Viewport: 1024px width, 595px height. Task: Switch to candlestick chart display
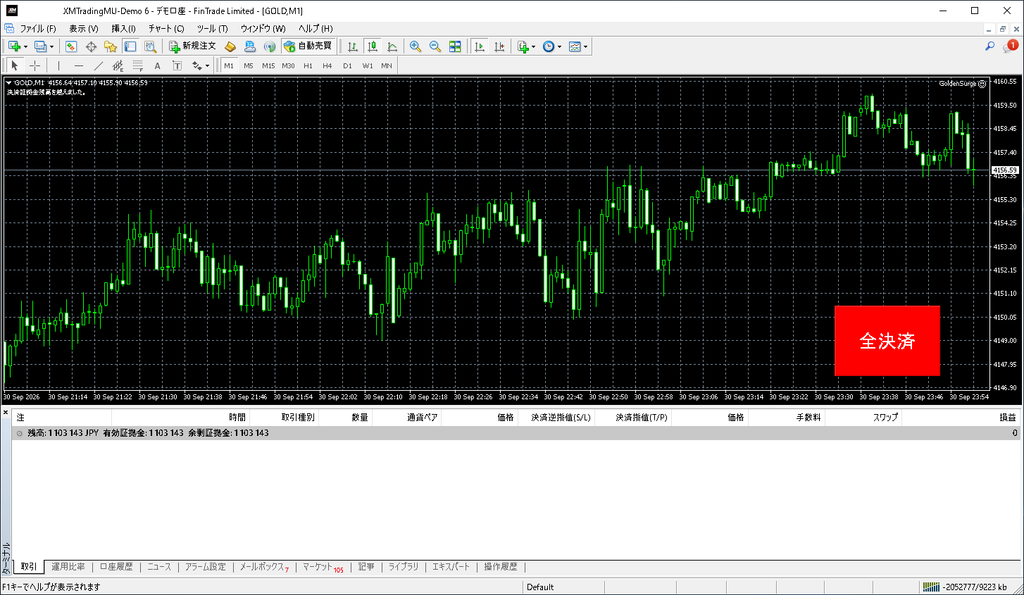(x=372, y=46)
